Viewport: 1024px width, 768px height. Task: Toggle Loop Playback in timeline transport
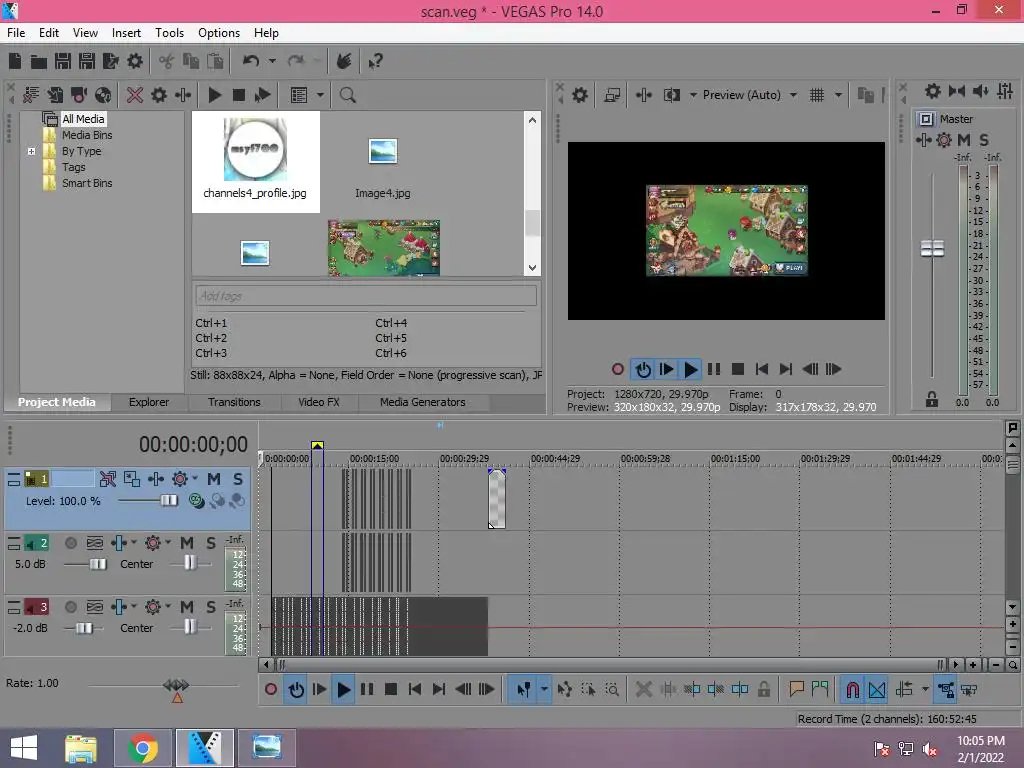296,690
